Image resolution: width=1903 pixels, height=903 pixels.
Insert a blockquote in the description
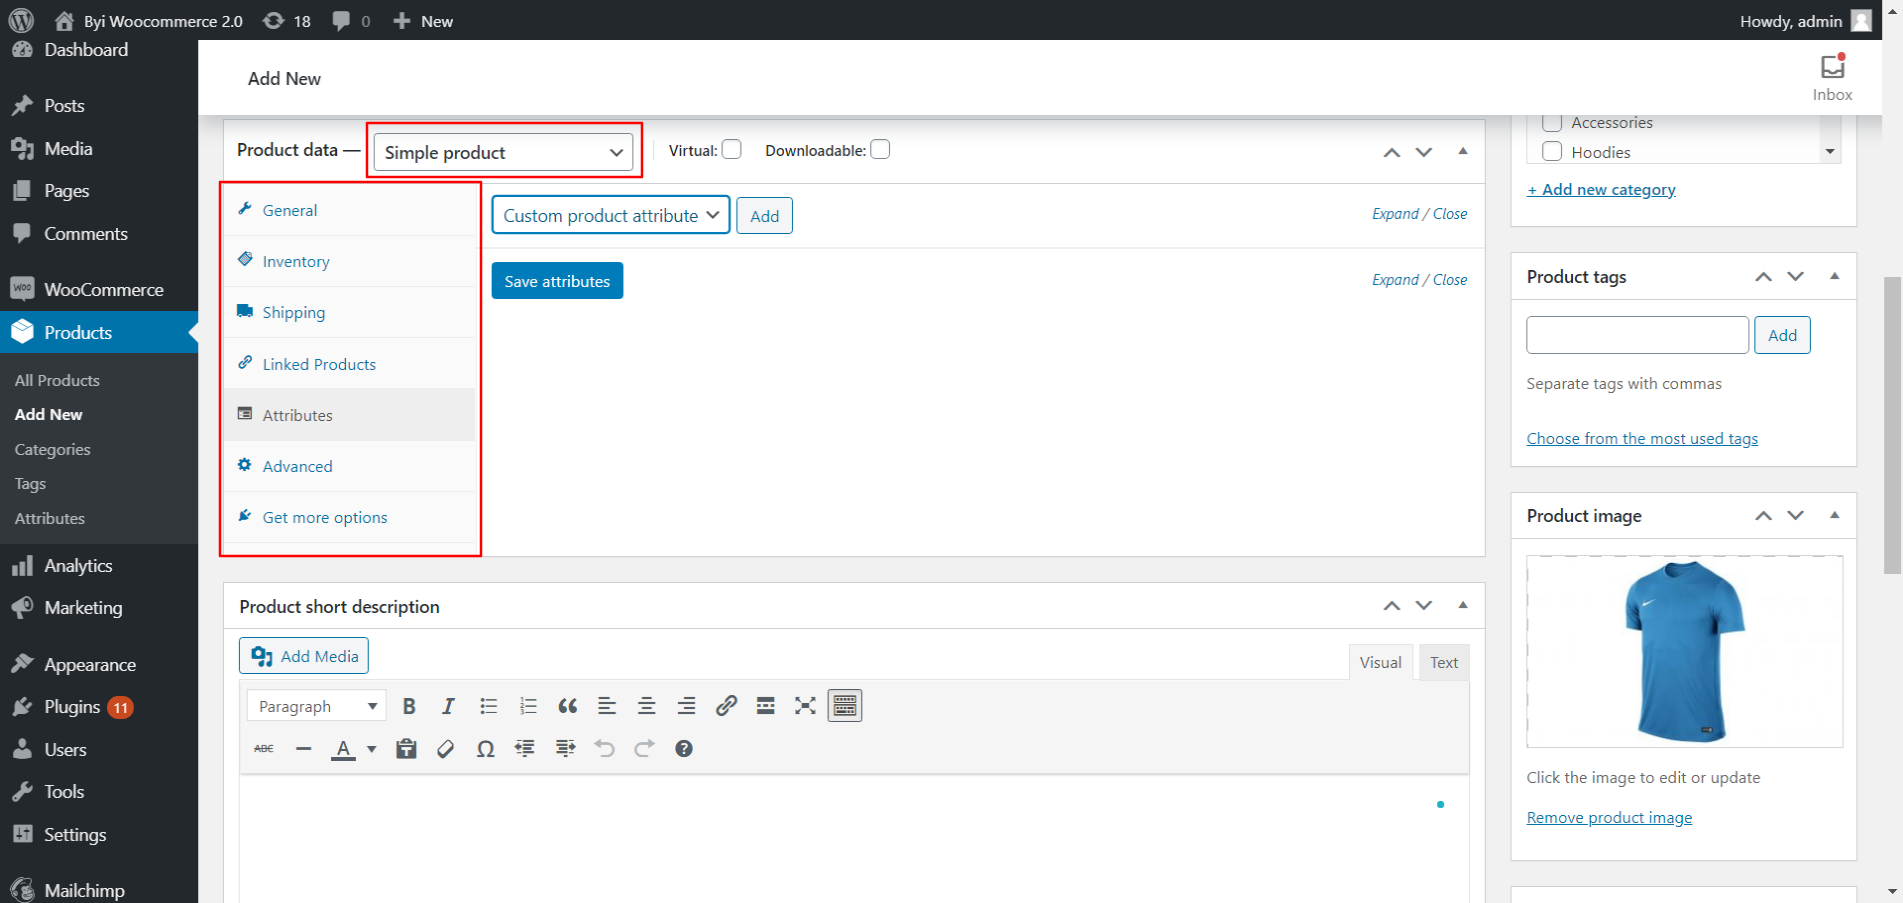pos(568,705)
